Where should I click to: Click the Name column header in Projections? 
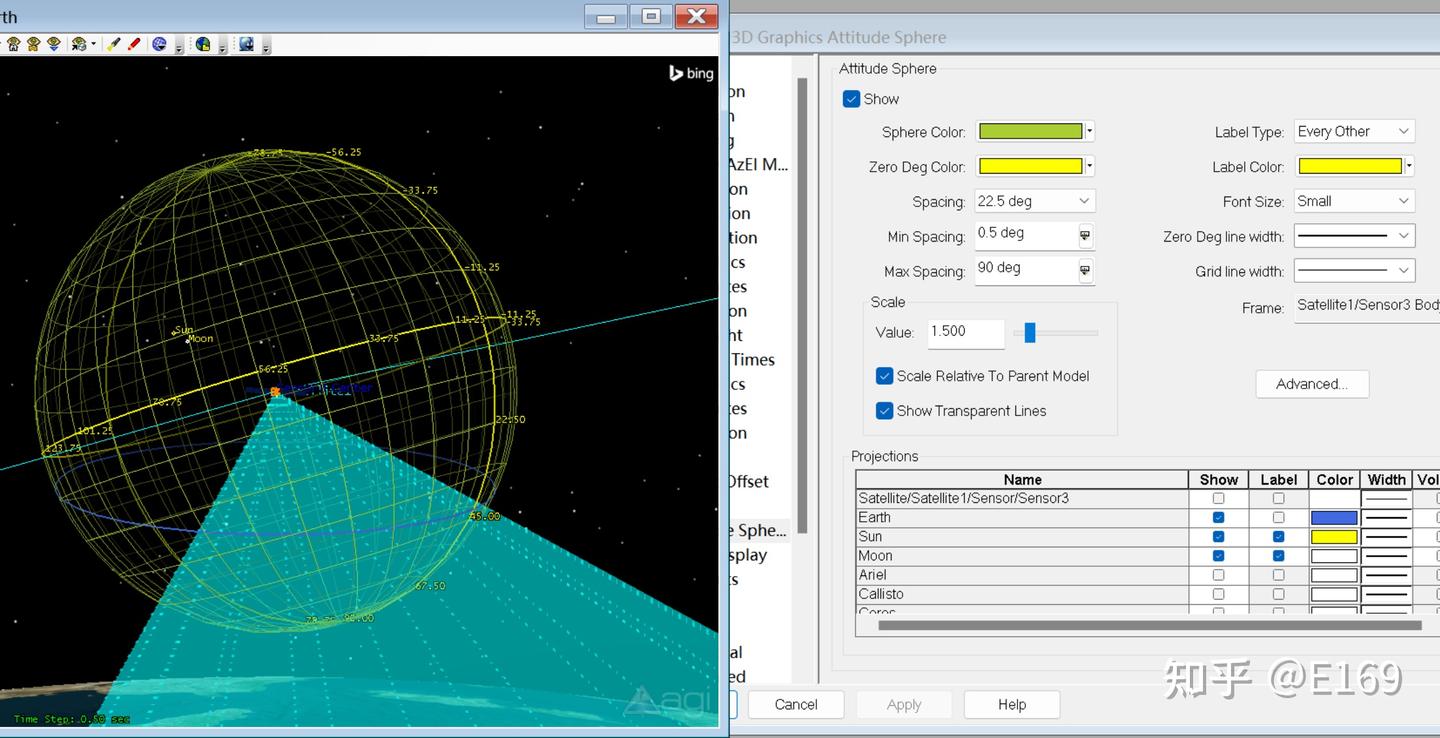click(1022, 480)
